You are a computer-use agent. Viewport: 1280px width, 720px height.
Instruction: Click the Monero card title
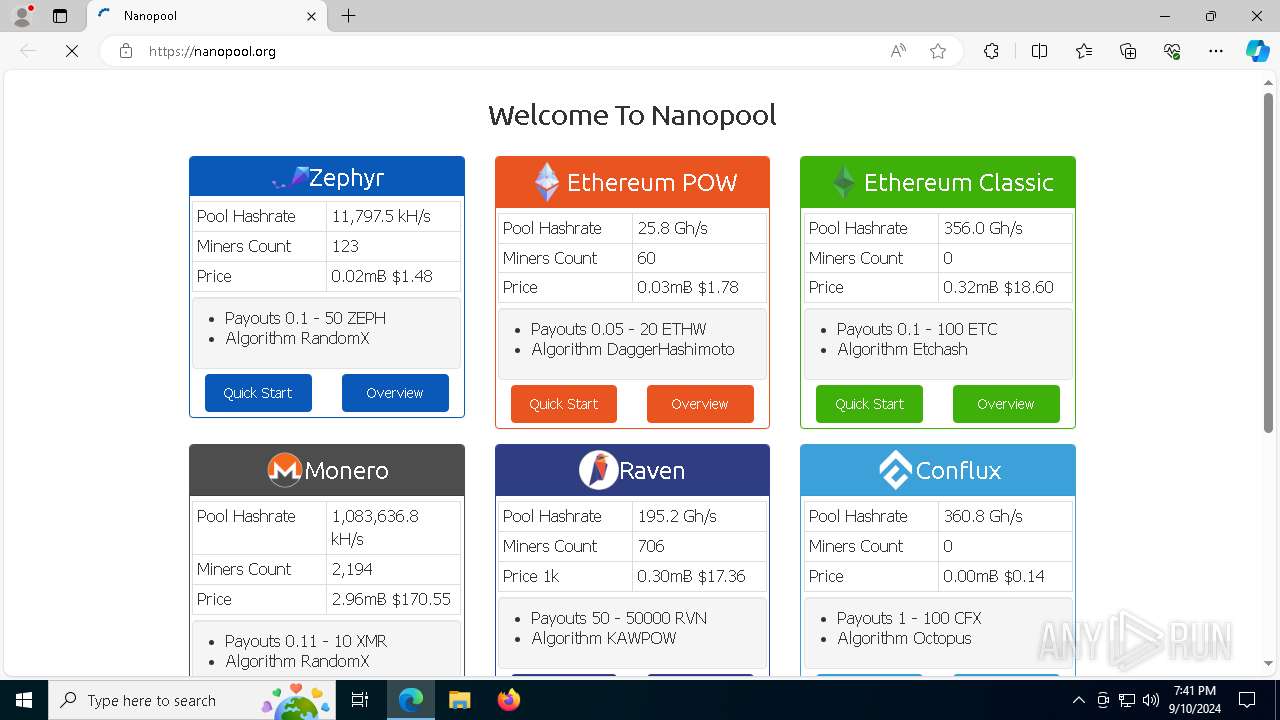point(346,470)
